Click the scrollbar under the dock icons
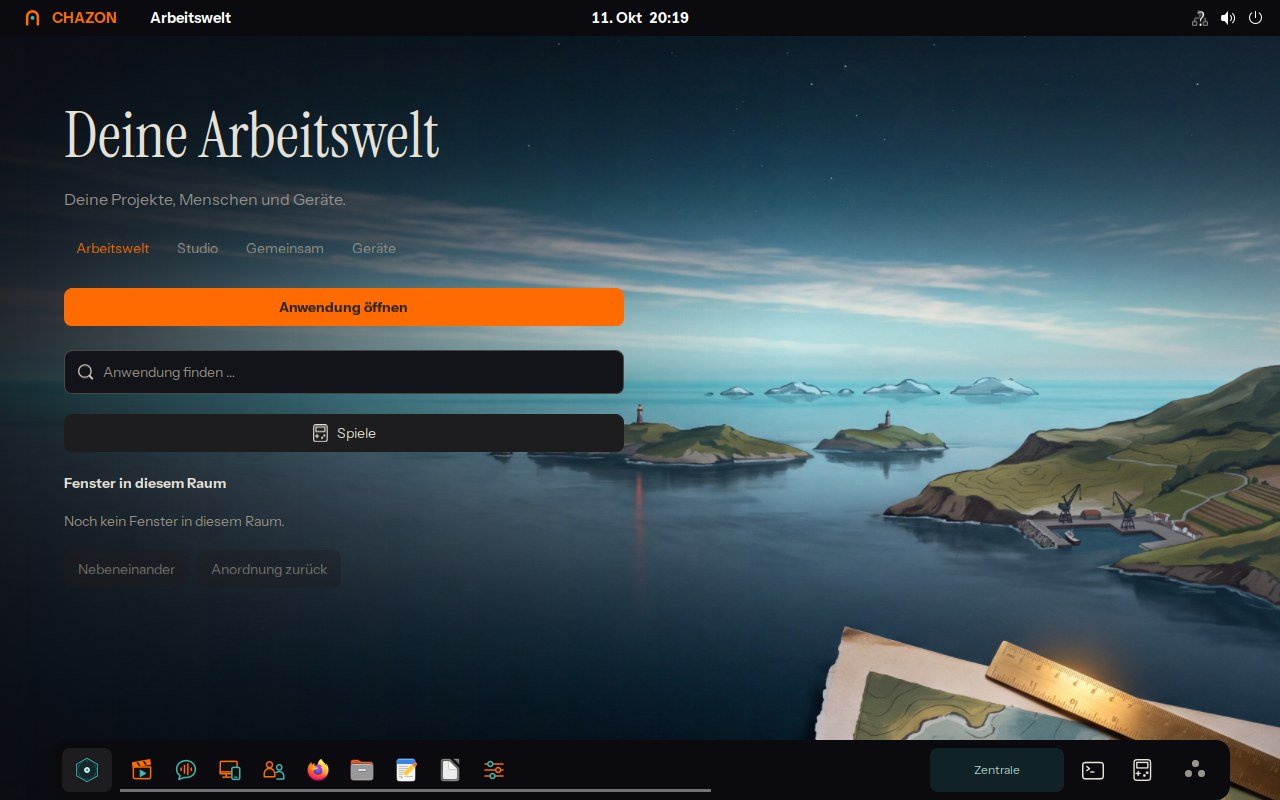 (x=415, y=790)
